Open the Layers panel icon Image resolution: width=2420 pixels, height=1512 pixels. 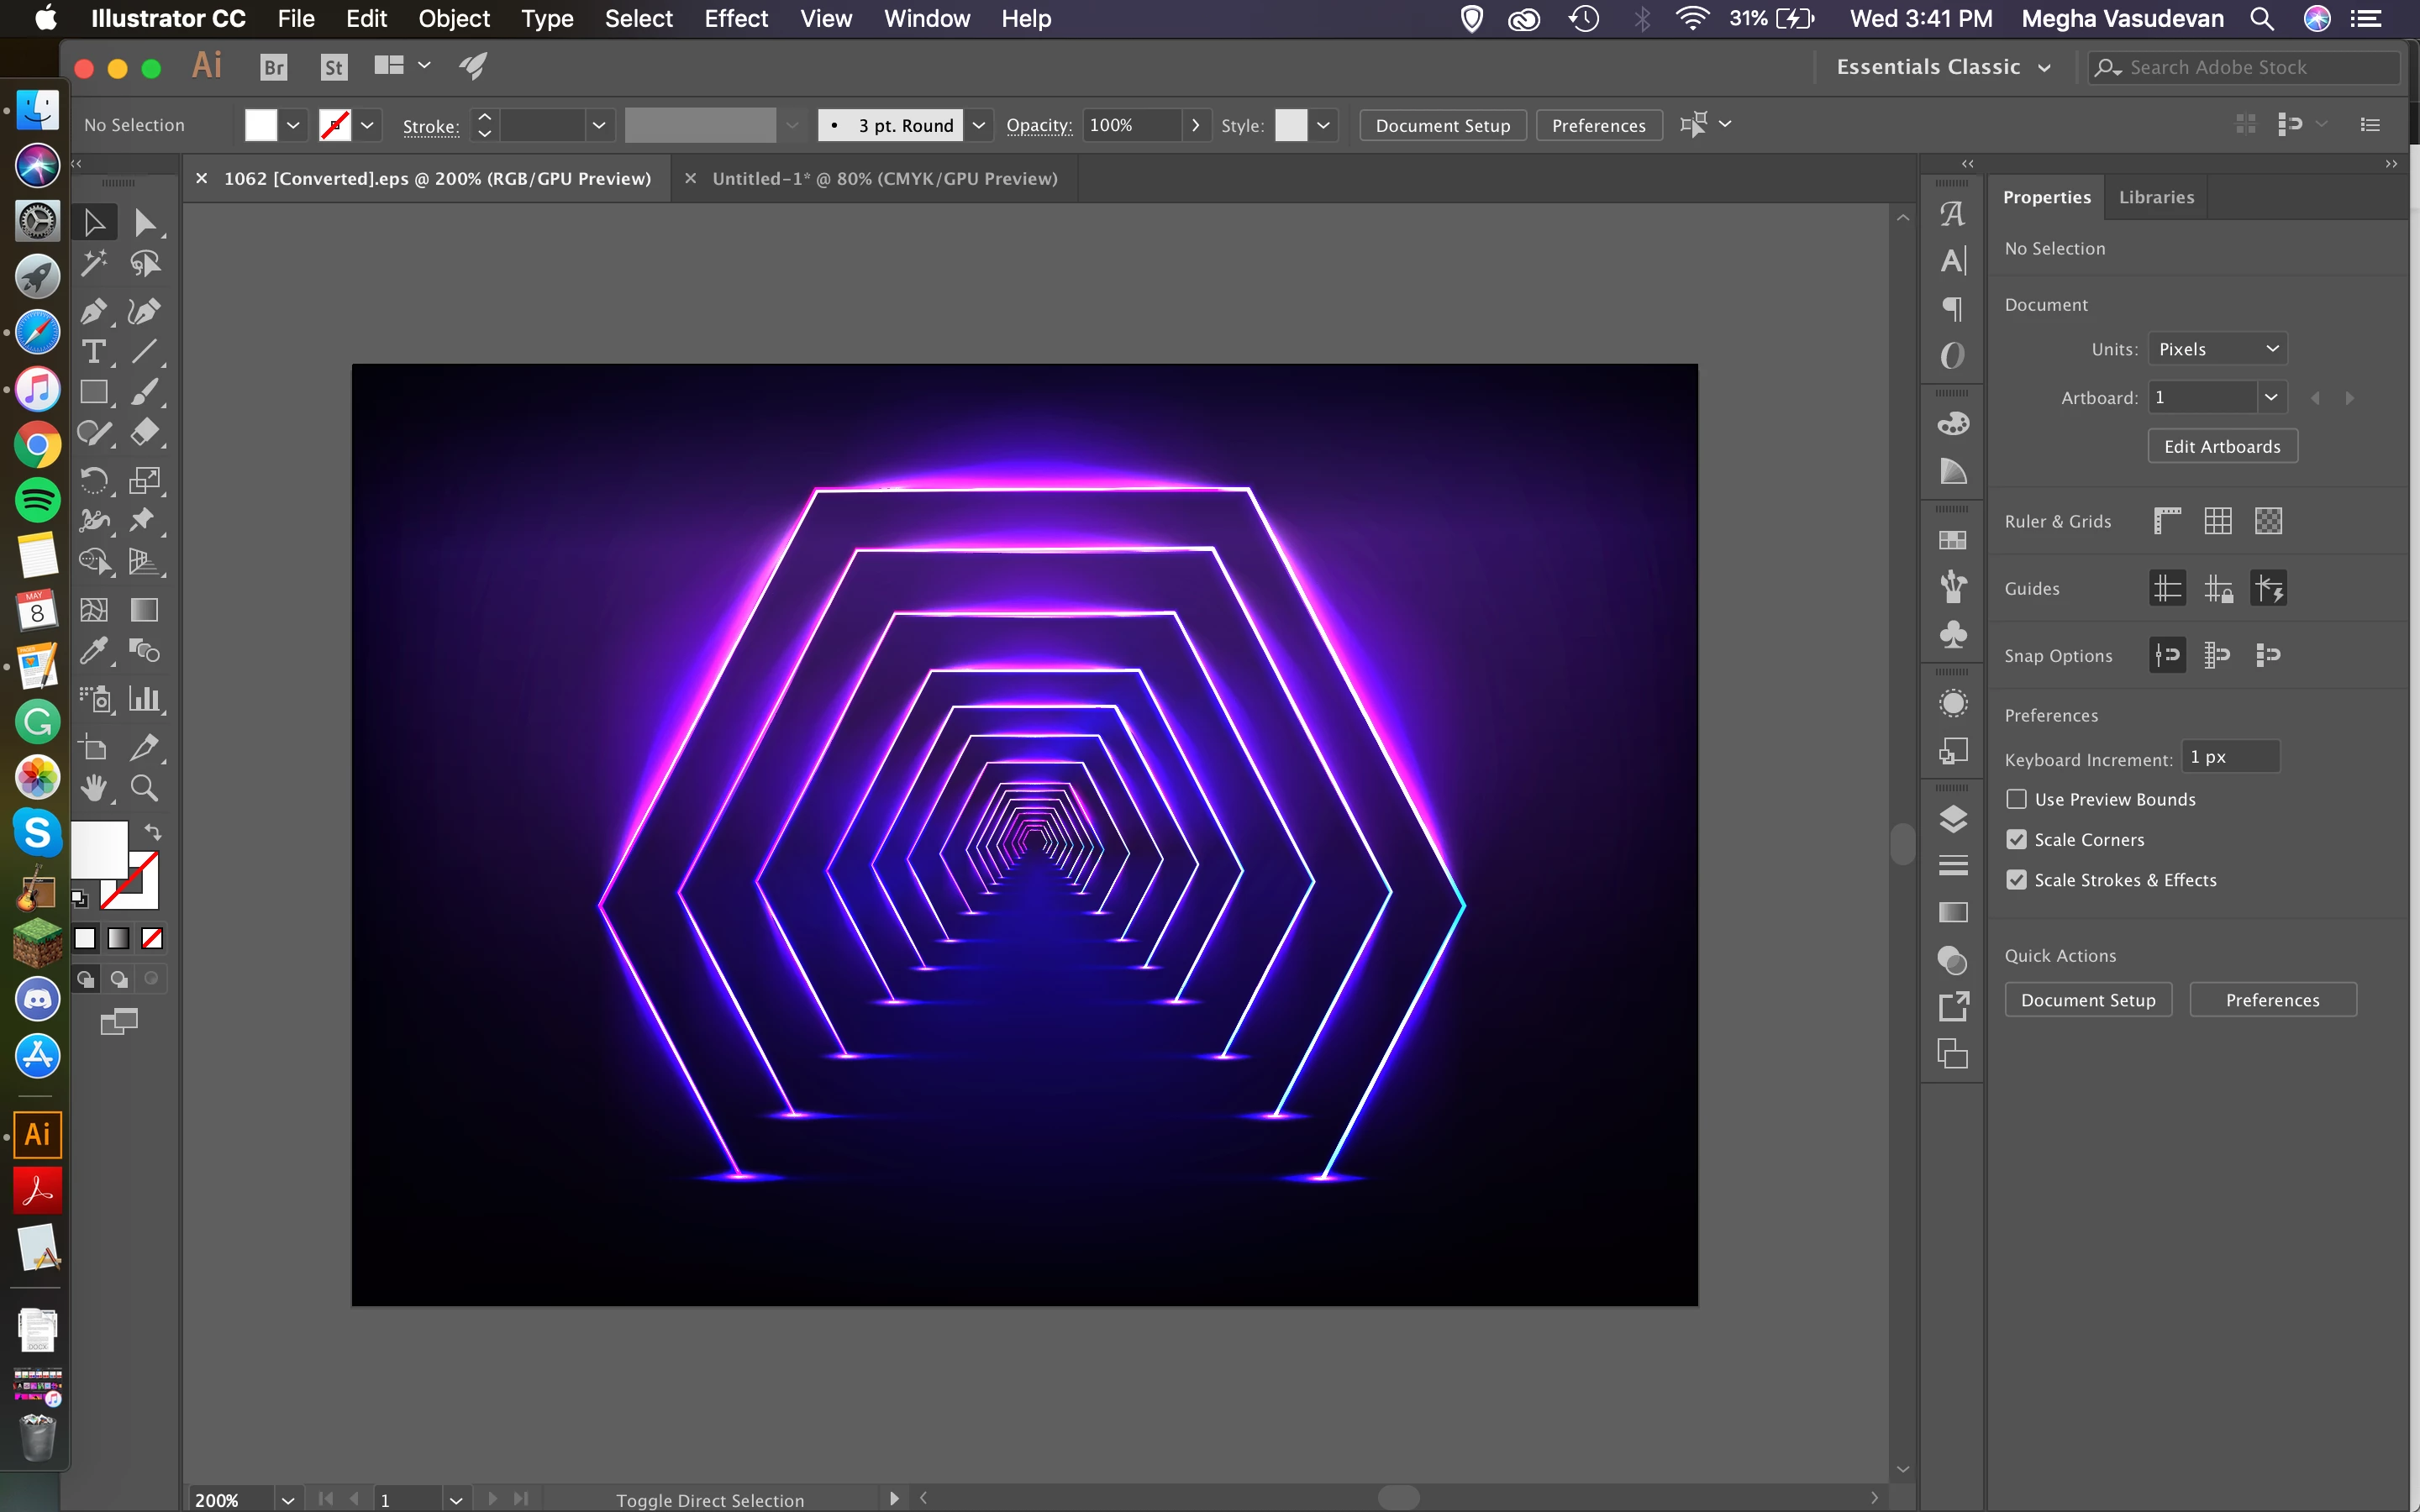pyautogui.click(x=1952, y=819)
